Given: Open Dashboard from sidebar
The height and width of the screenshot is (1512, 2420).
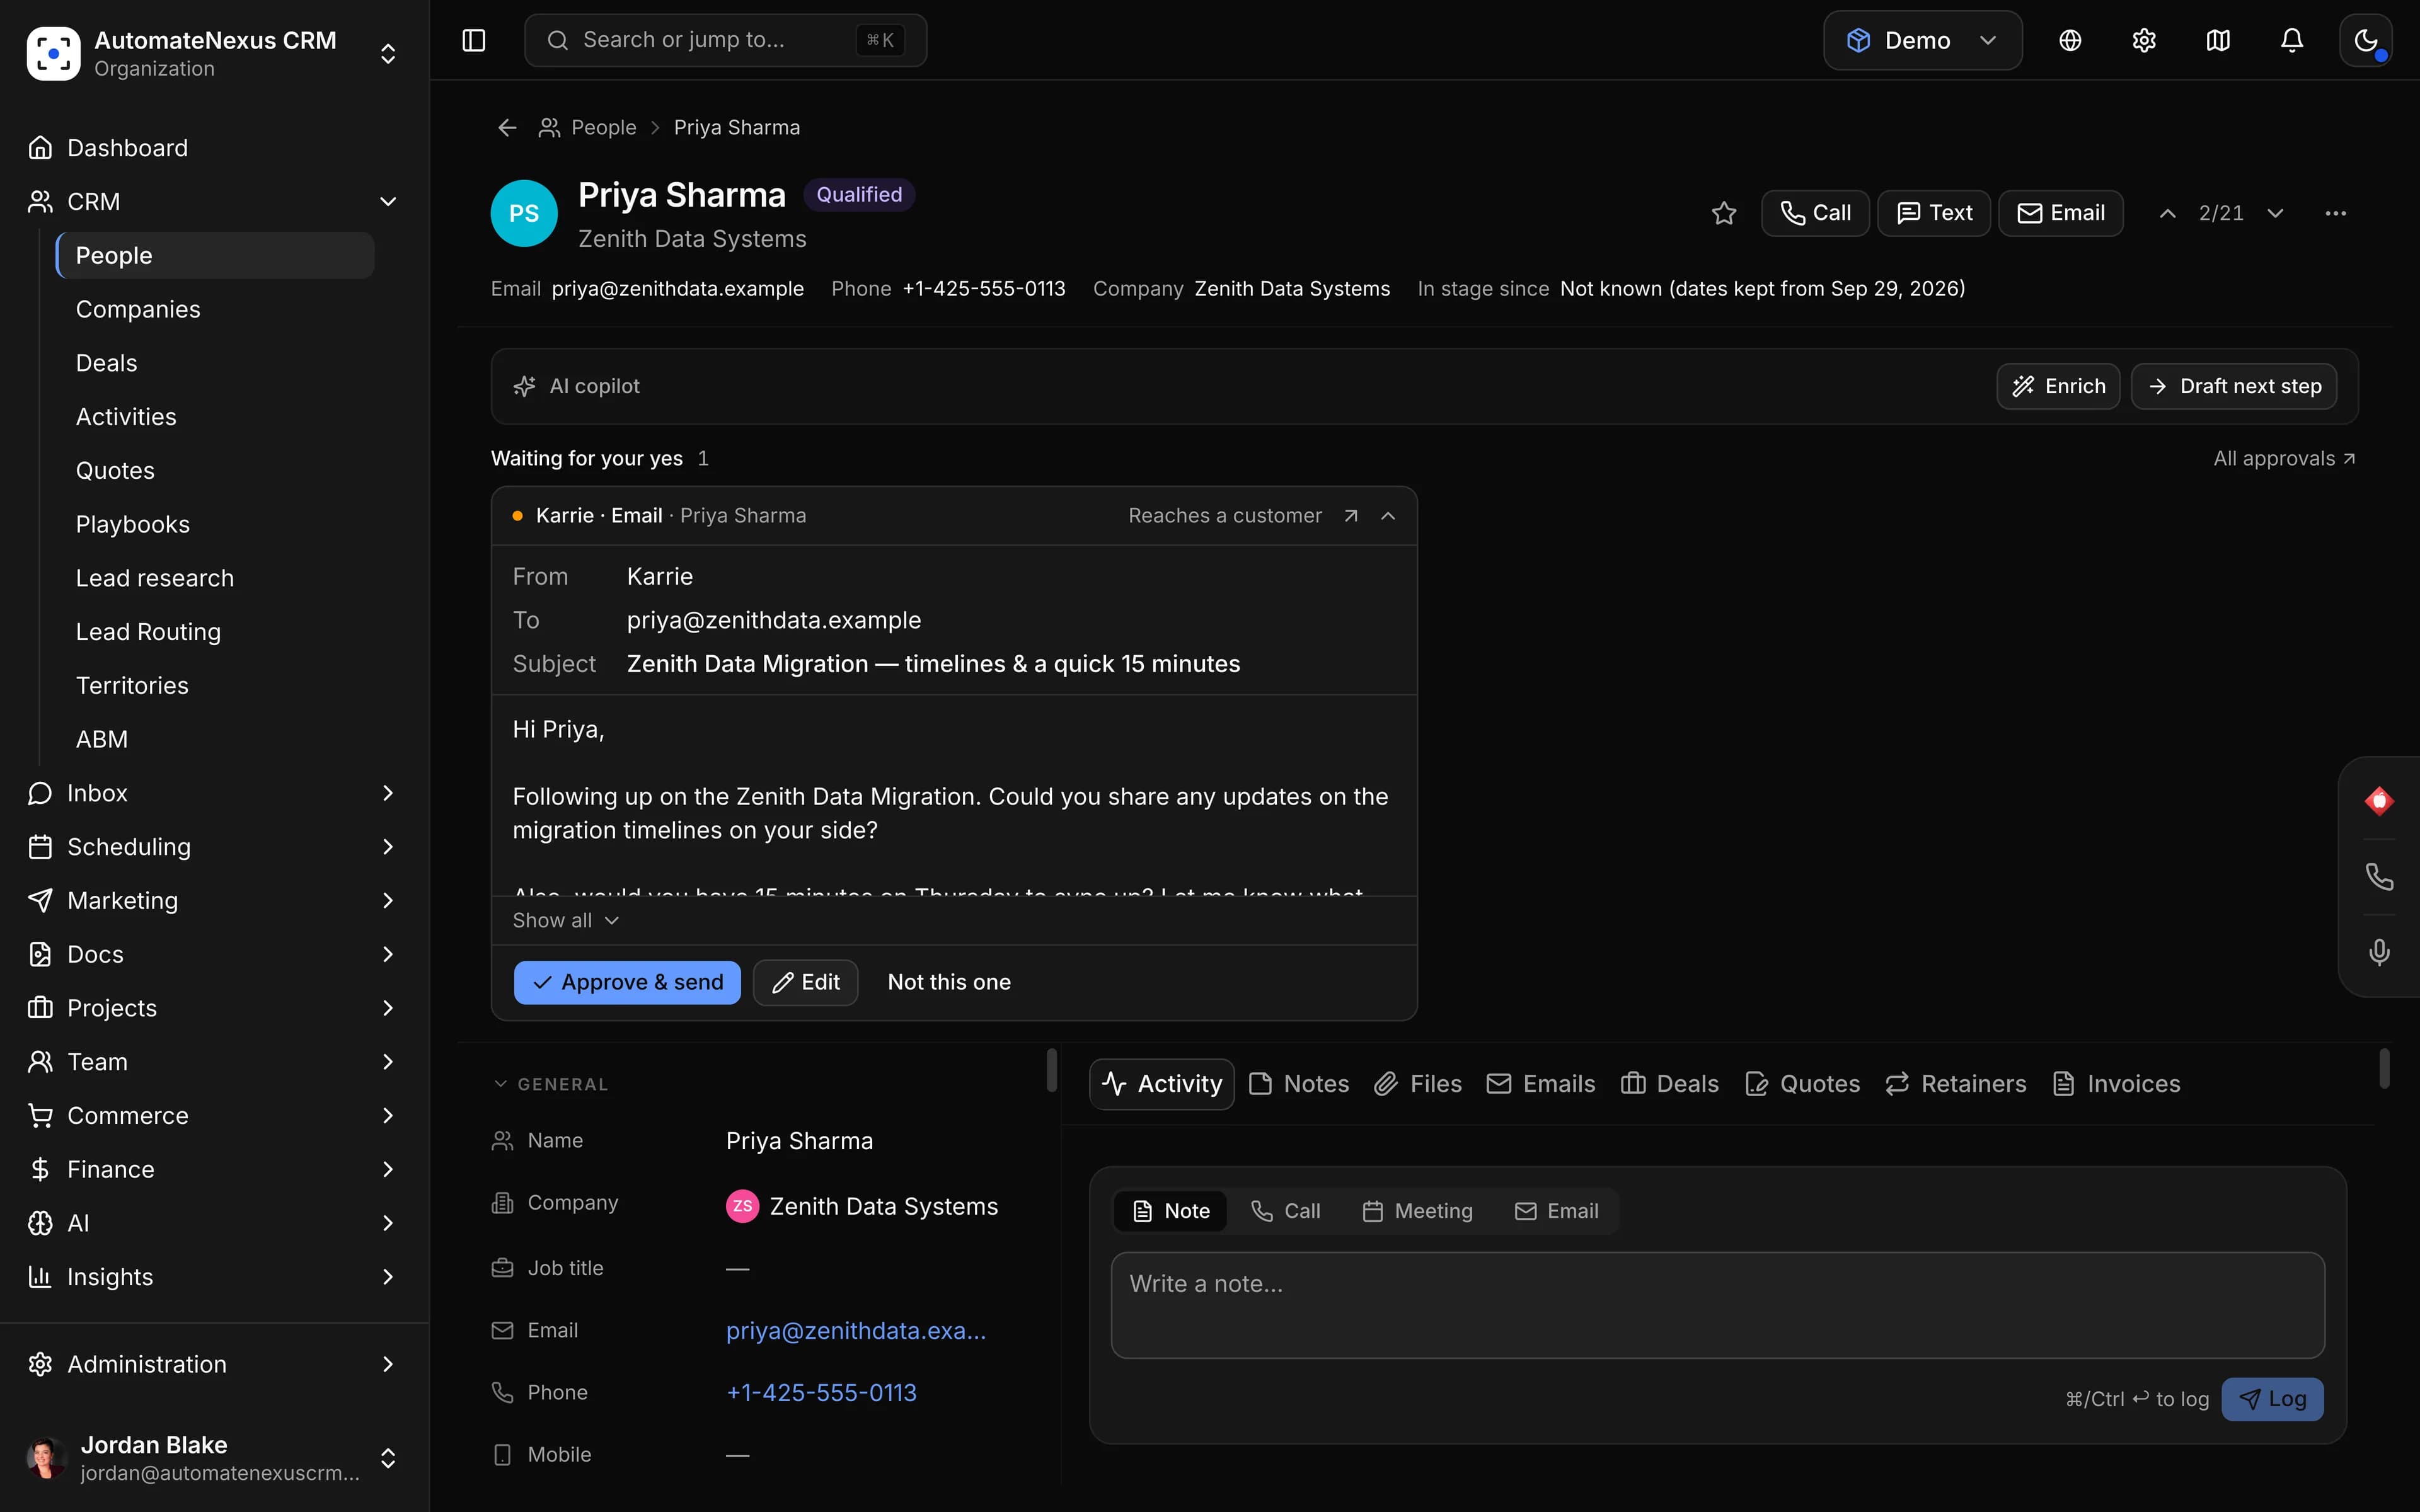Looking at the screenshot, I should 214,148.
